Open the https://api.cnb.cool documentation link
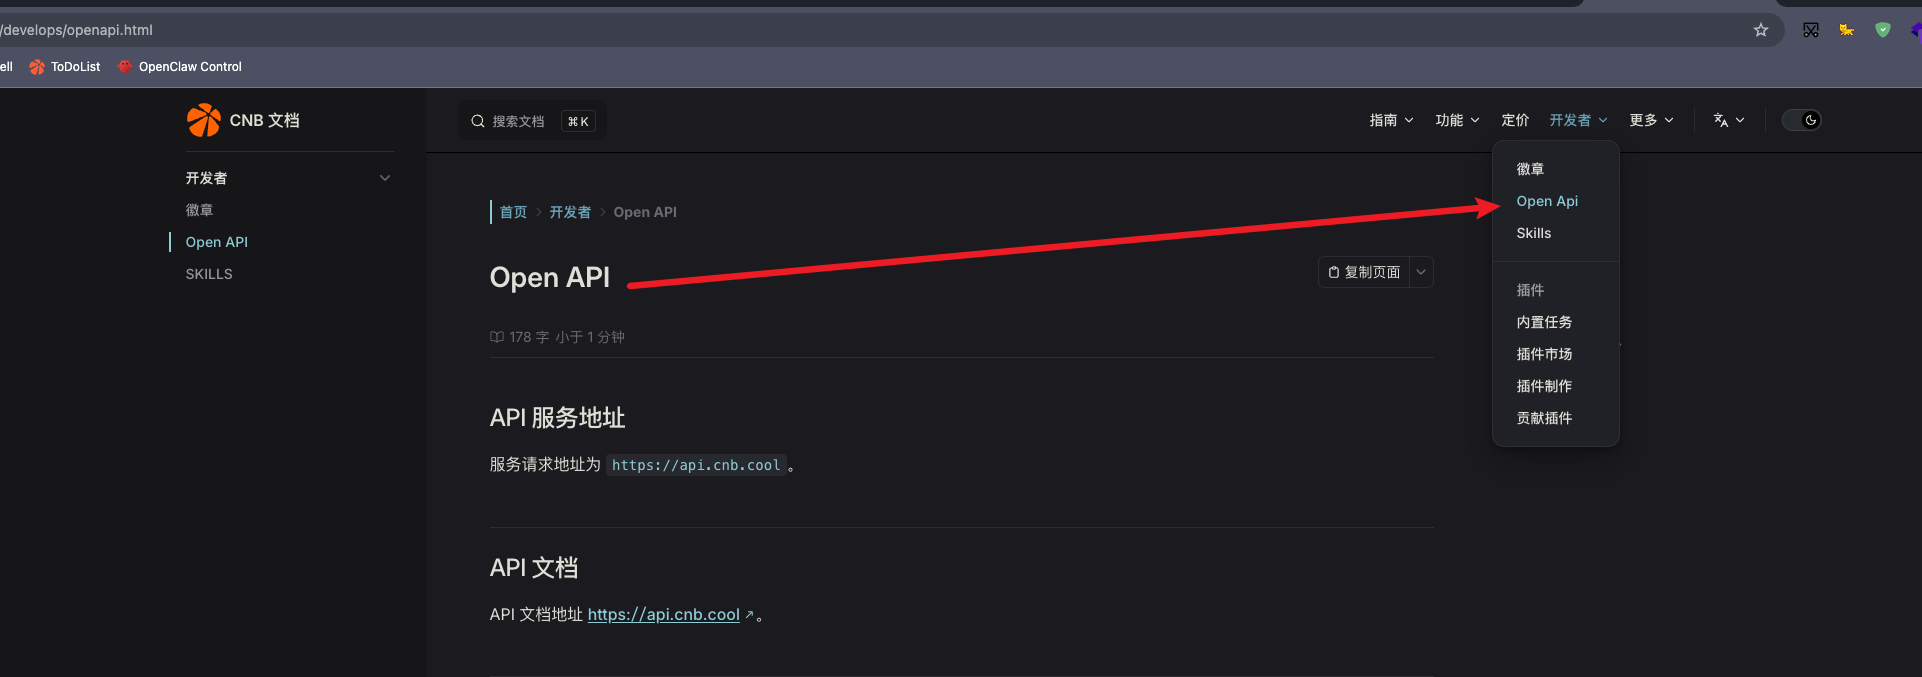 coord(663,615)
